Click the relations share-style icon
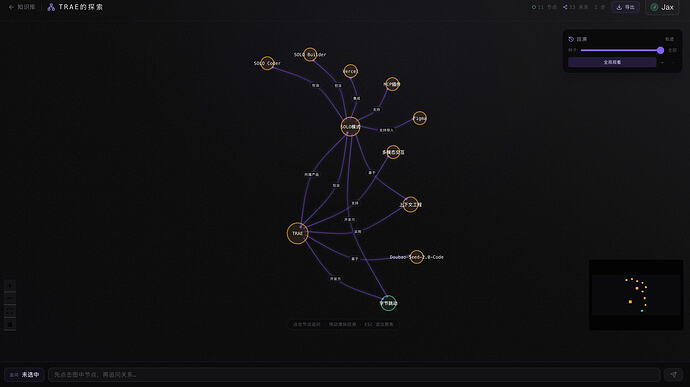The width and height of the screenshot is (690, 387). coord(565,7)
